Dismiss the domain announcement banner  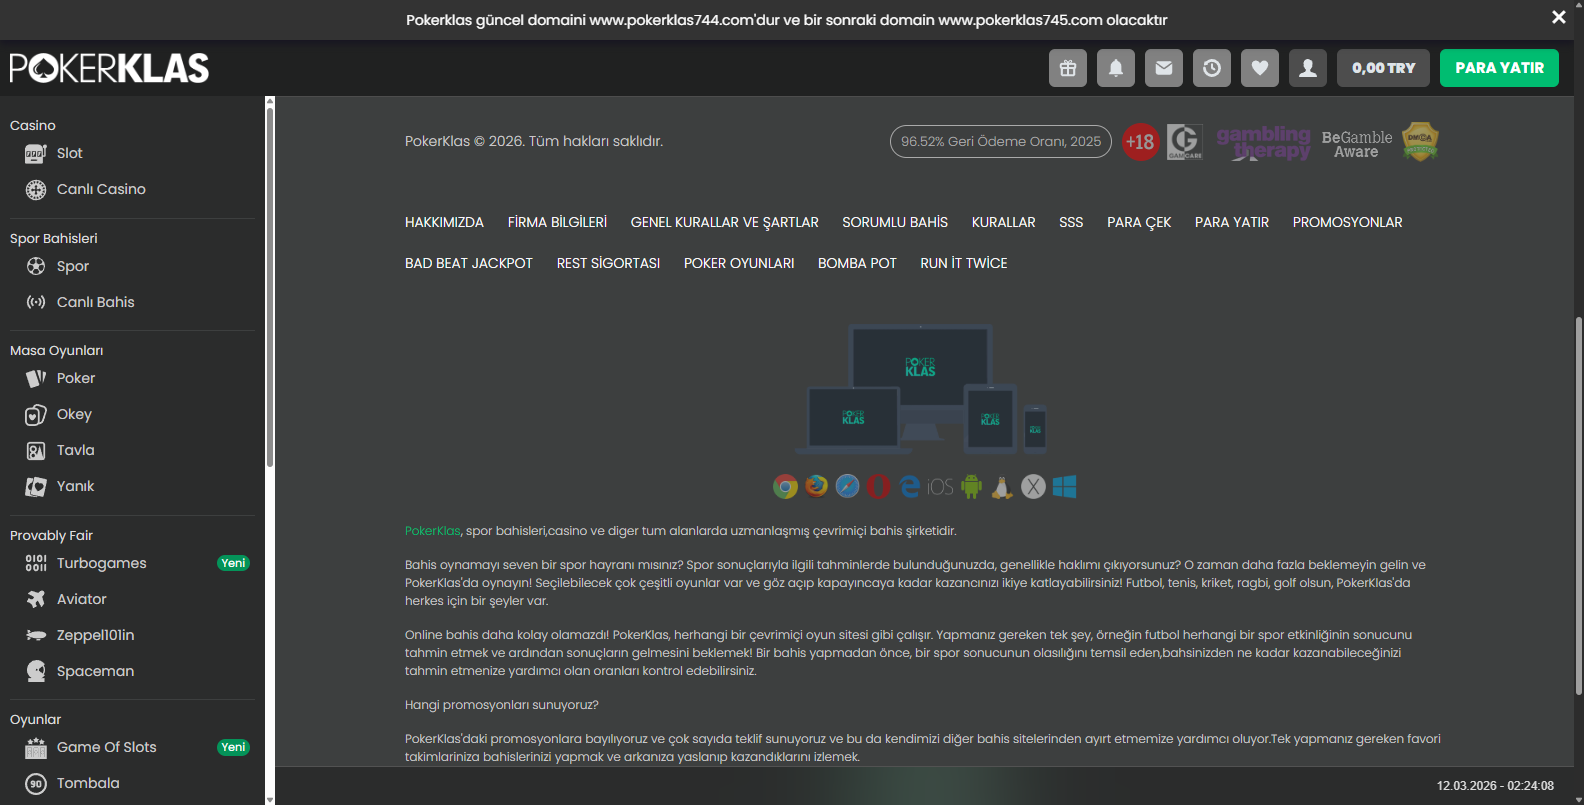pyautogui.click(x=1558, y=17)
